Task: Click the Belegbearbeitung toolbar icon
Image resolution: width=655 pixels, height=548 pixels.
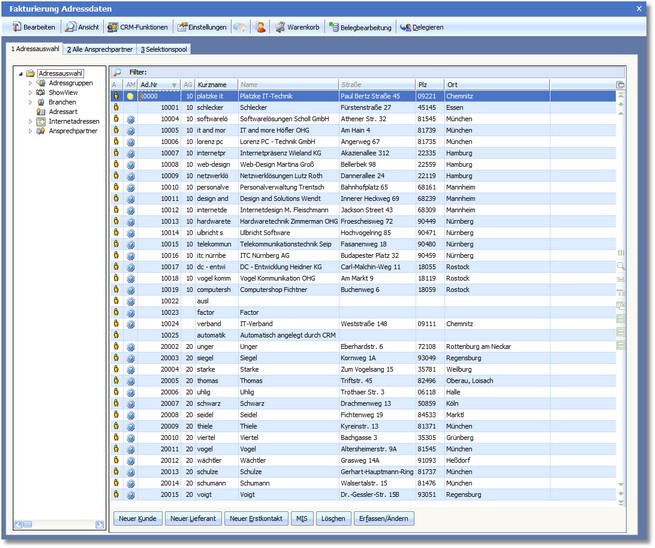Action: click(334, 27)
